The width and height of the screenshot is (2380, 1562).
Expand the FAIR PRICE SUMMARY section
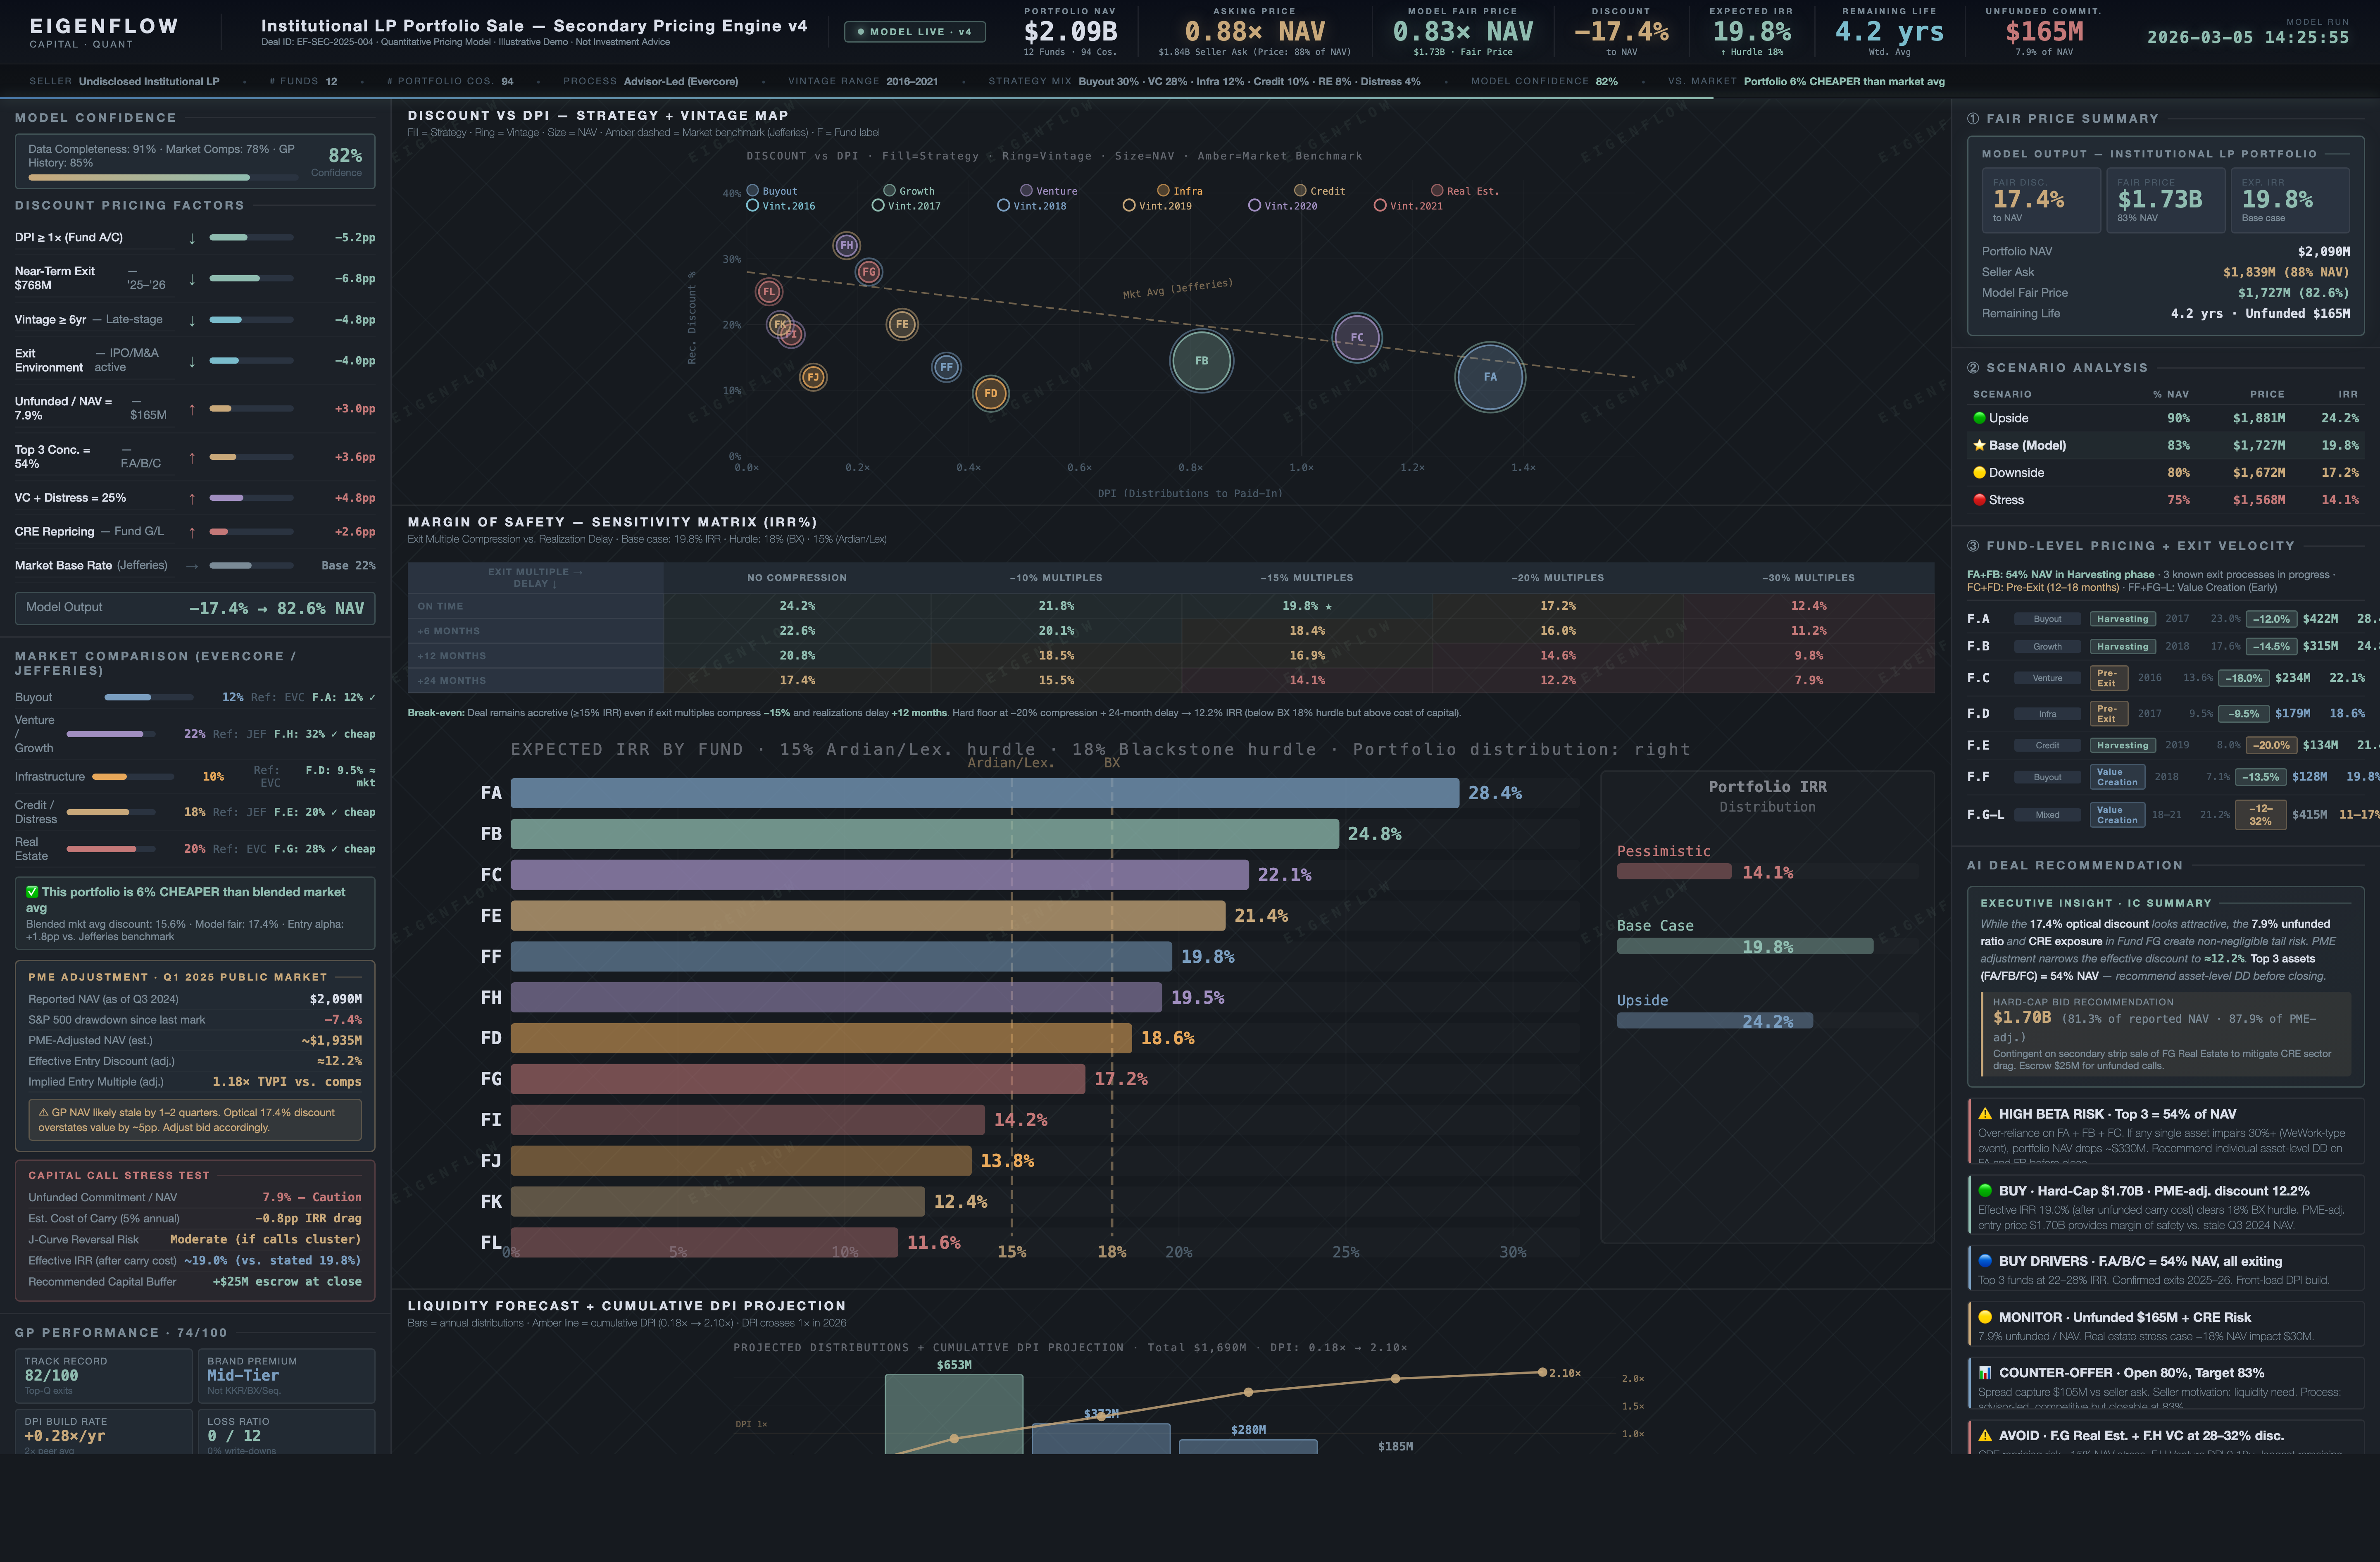pyautogui.click(x=2062, y=118)
